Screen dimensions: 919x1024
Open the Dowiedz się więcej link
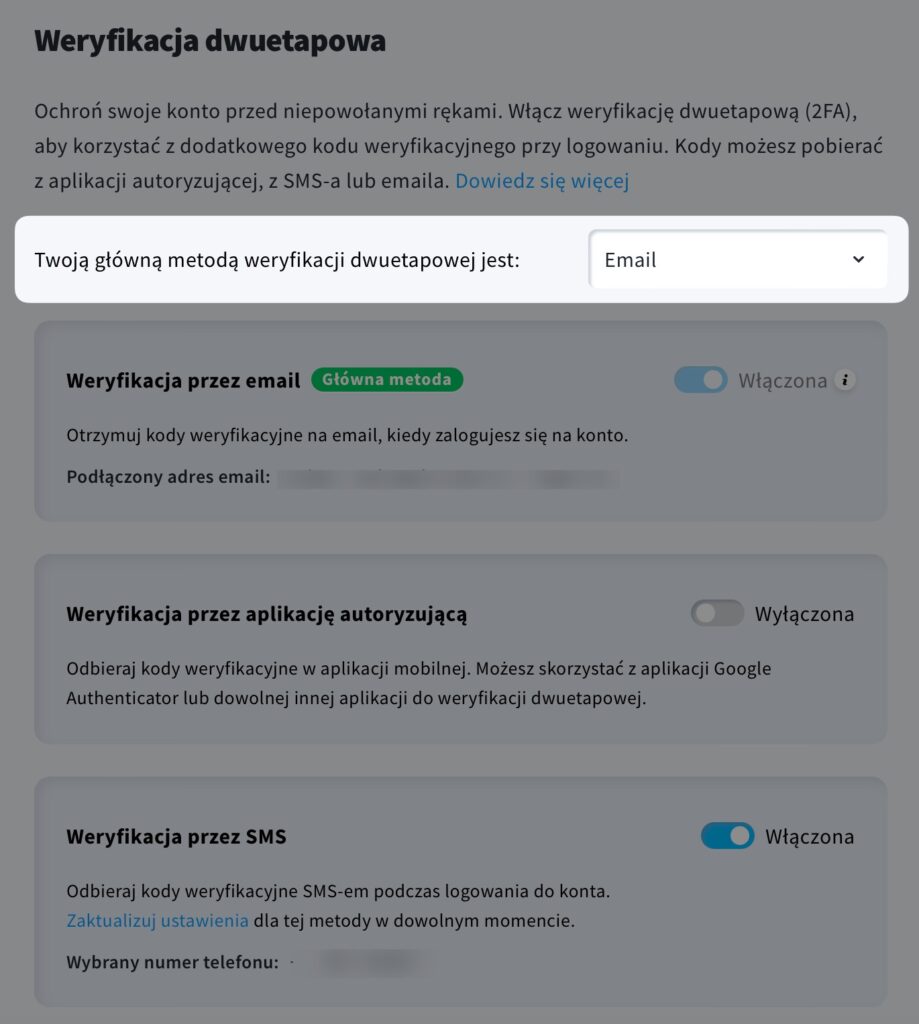click(x=542, y=181)
